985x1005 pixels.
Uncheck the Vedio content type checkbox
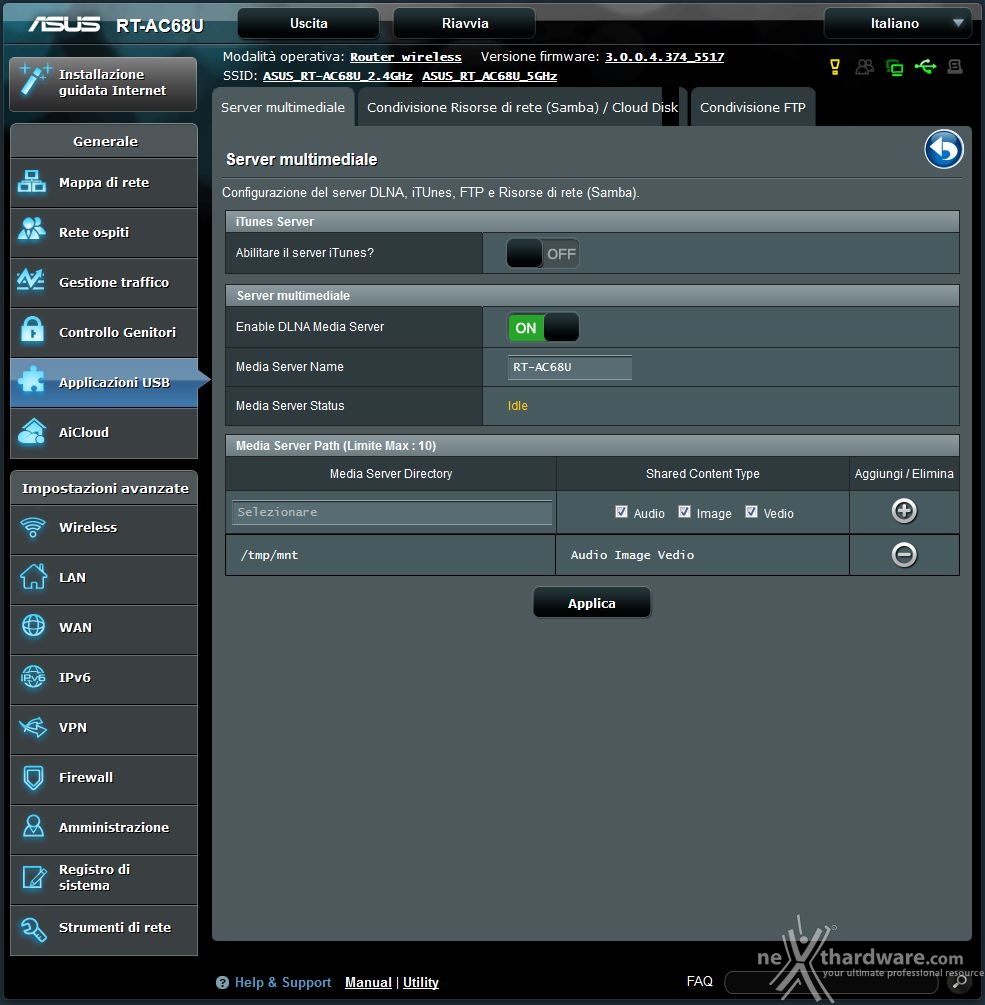point(751,511)
